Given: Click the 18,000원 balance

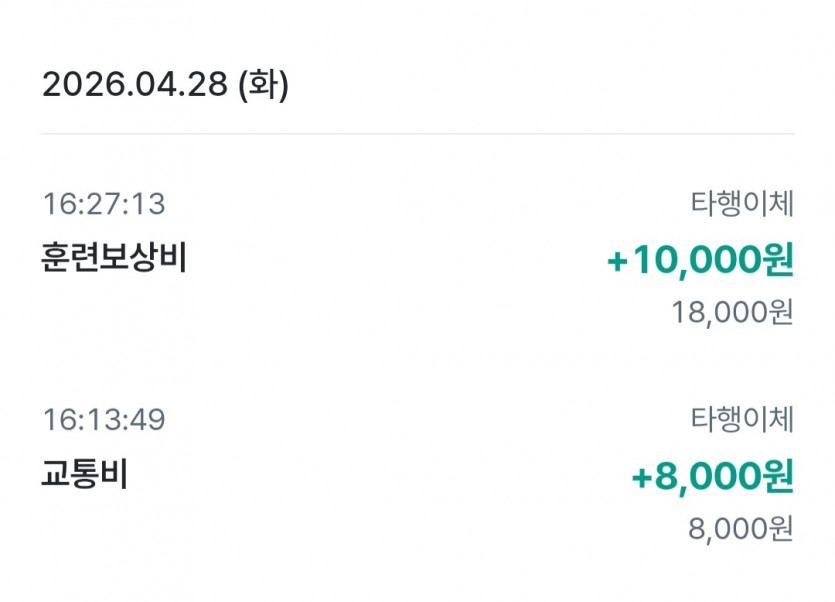Looking at the screenshot, I should tap(733, 312).
